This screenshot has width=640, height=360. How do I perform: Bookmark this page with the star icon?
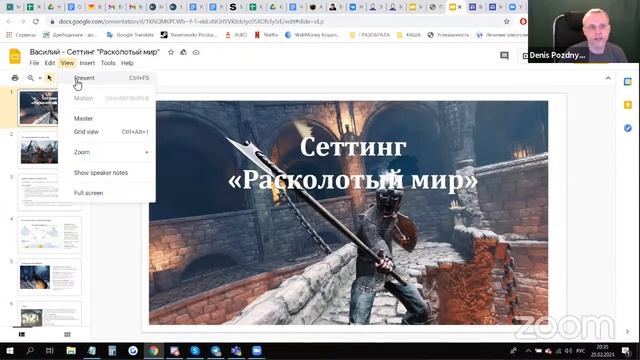tap(507, 21)
